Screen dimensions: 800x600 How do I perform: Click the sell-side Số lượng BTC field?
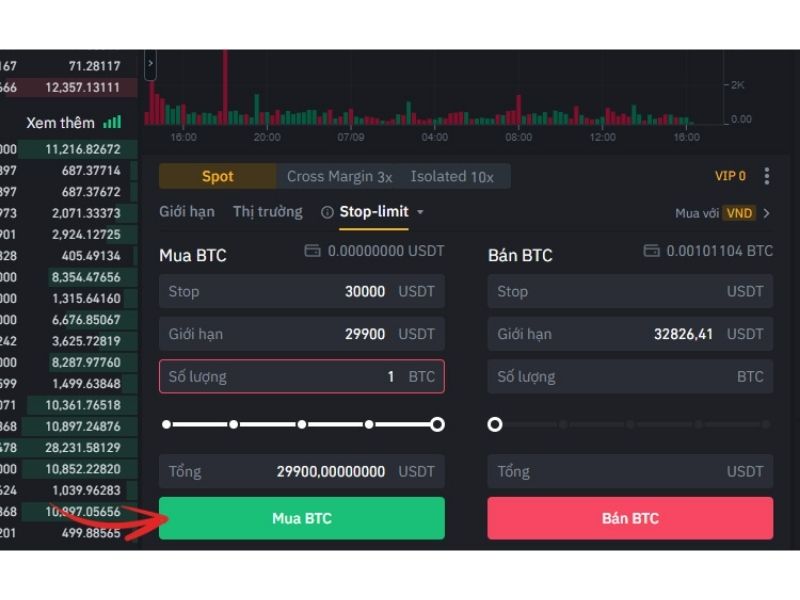pyautogui.click(x=630, y=377)
